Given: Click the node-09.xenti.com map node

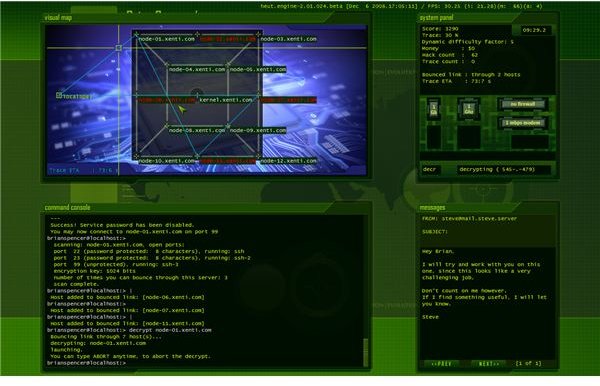Looking at the screenshot, I should click(258, 130).
